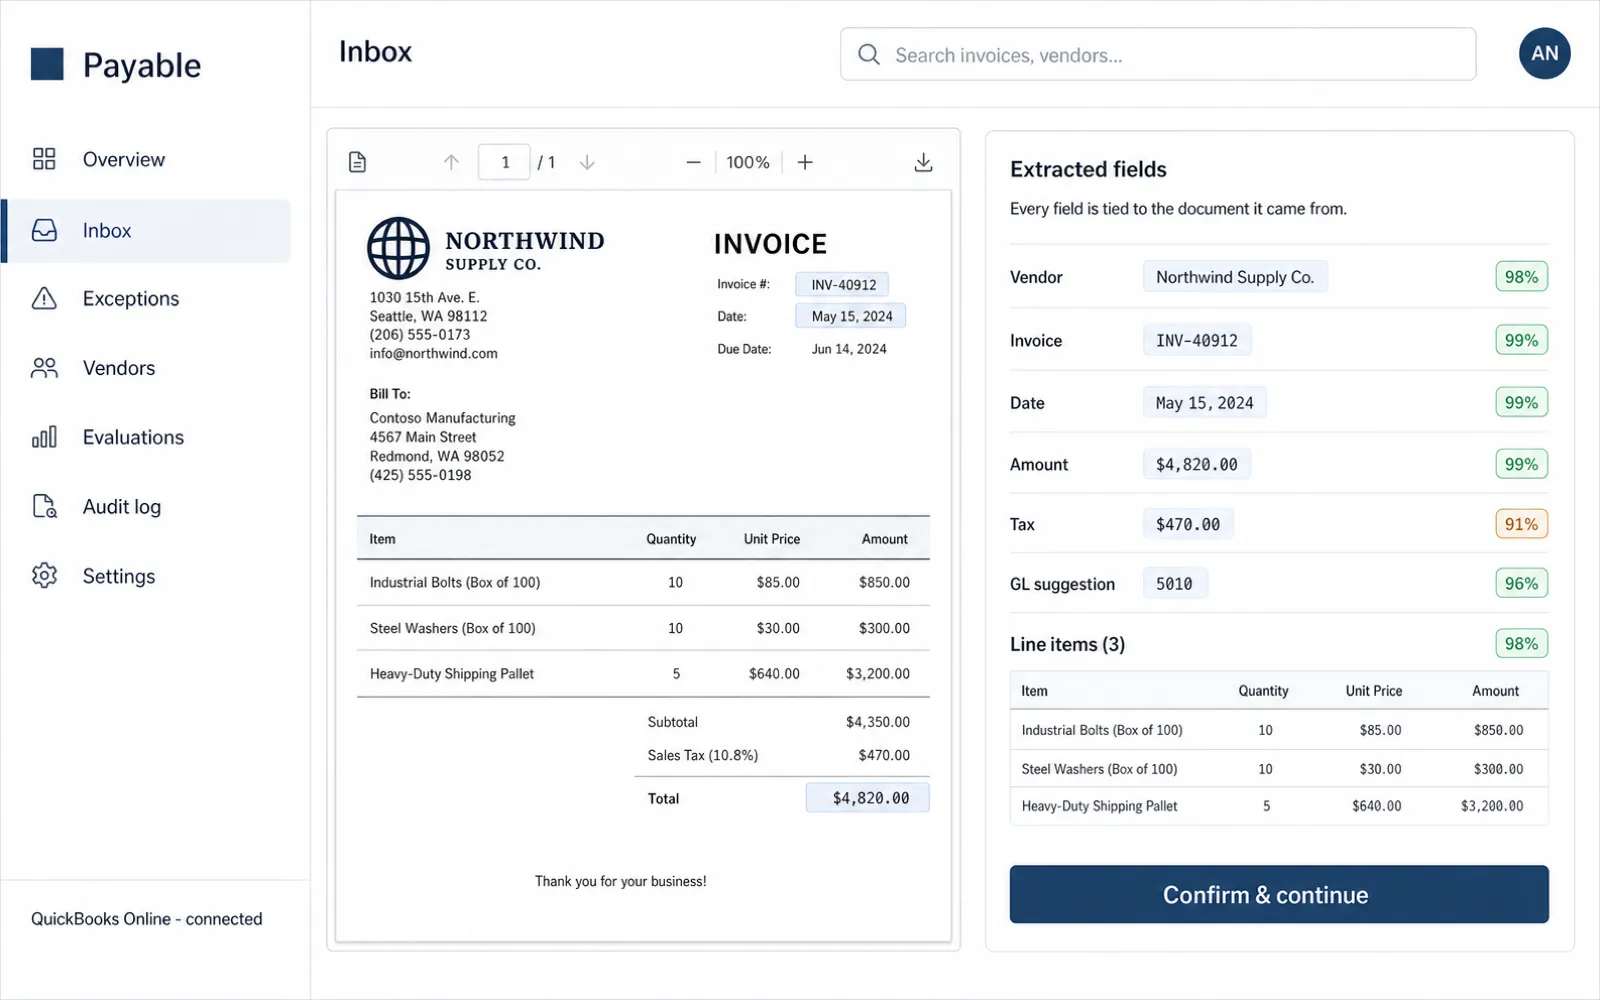Click the GL suggestion value 5010
The image size is (1600, 1000).
tap(1175, 583)
